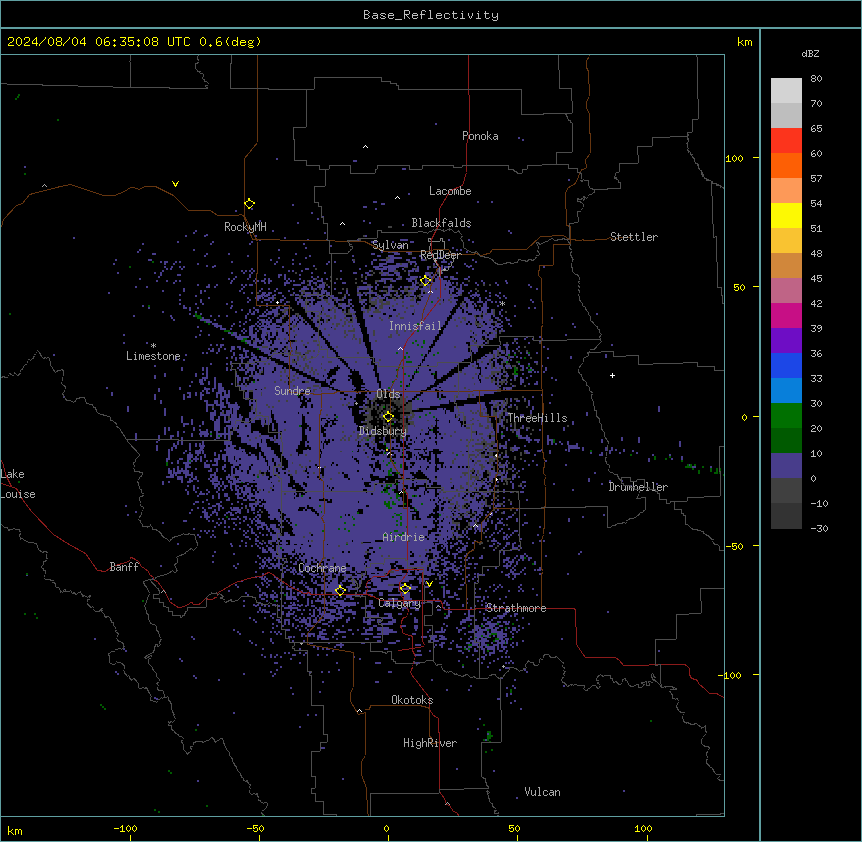Click the Vulcan city label
The height and width of the screenshot is (842, 862).
pos(543,792)
